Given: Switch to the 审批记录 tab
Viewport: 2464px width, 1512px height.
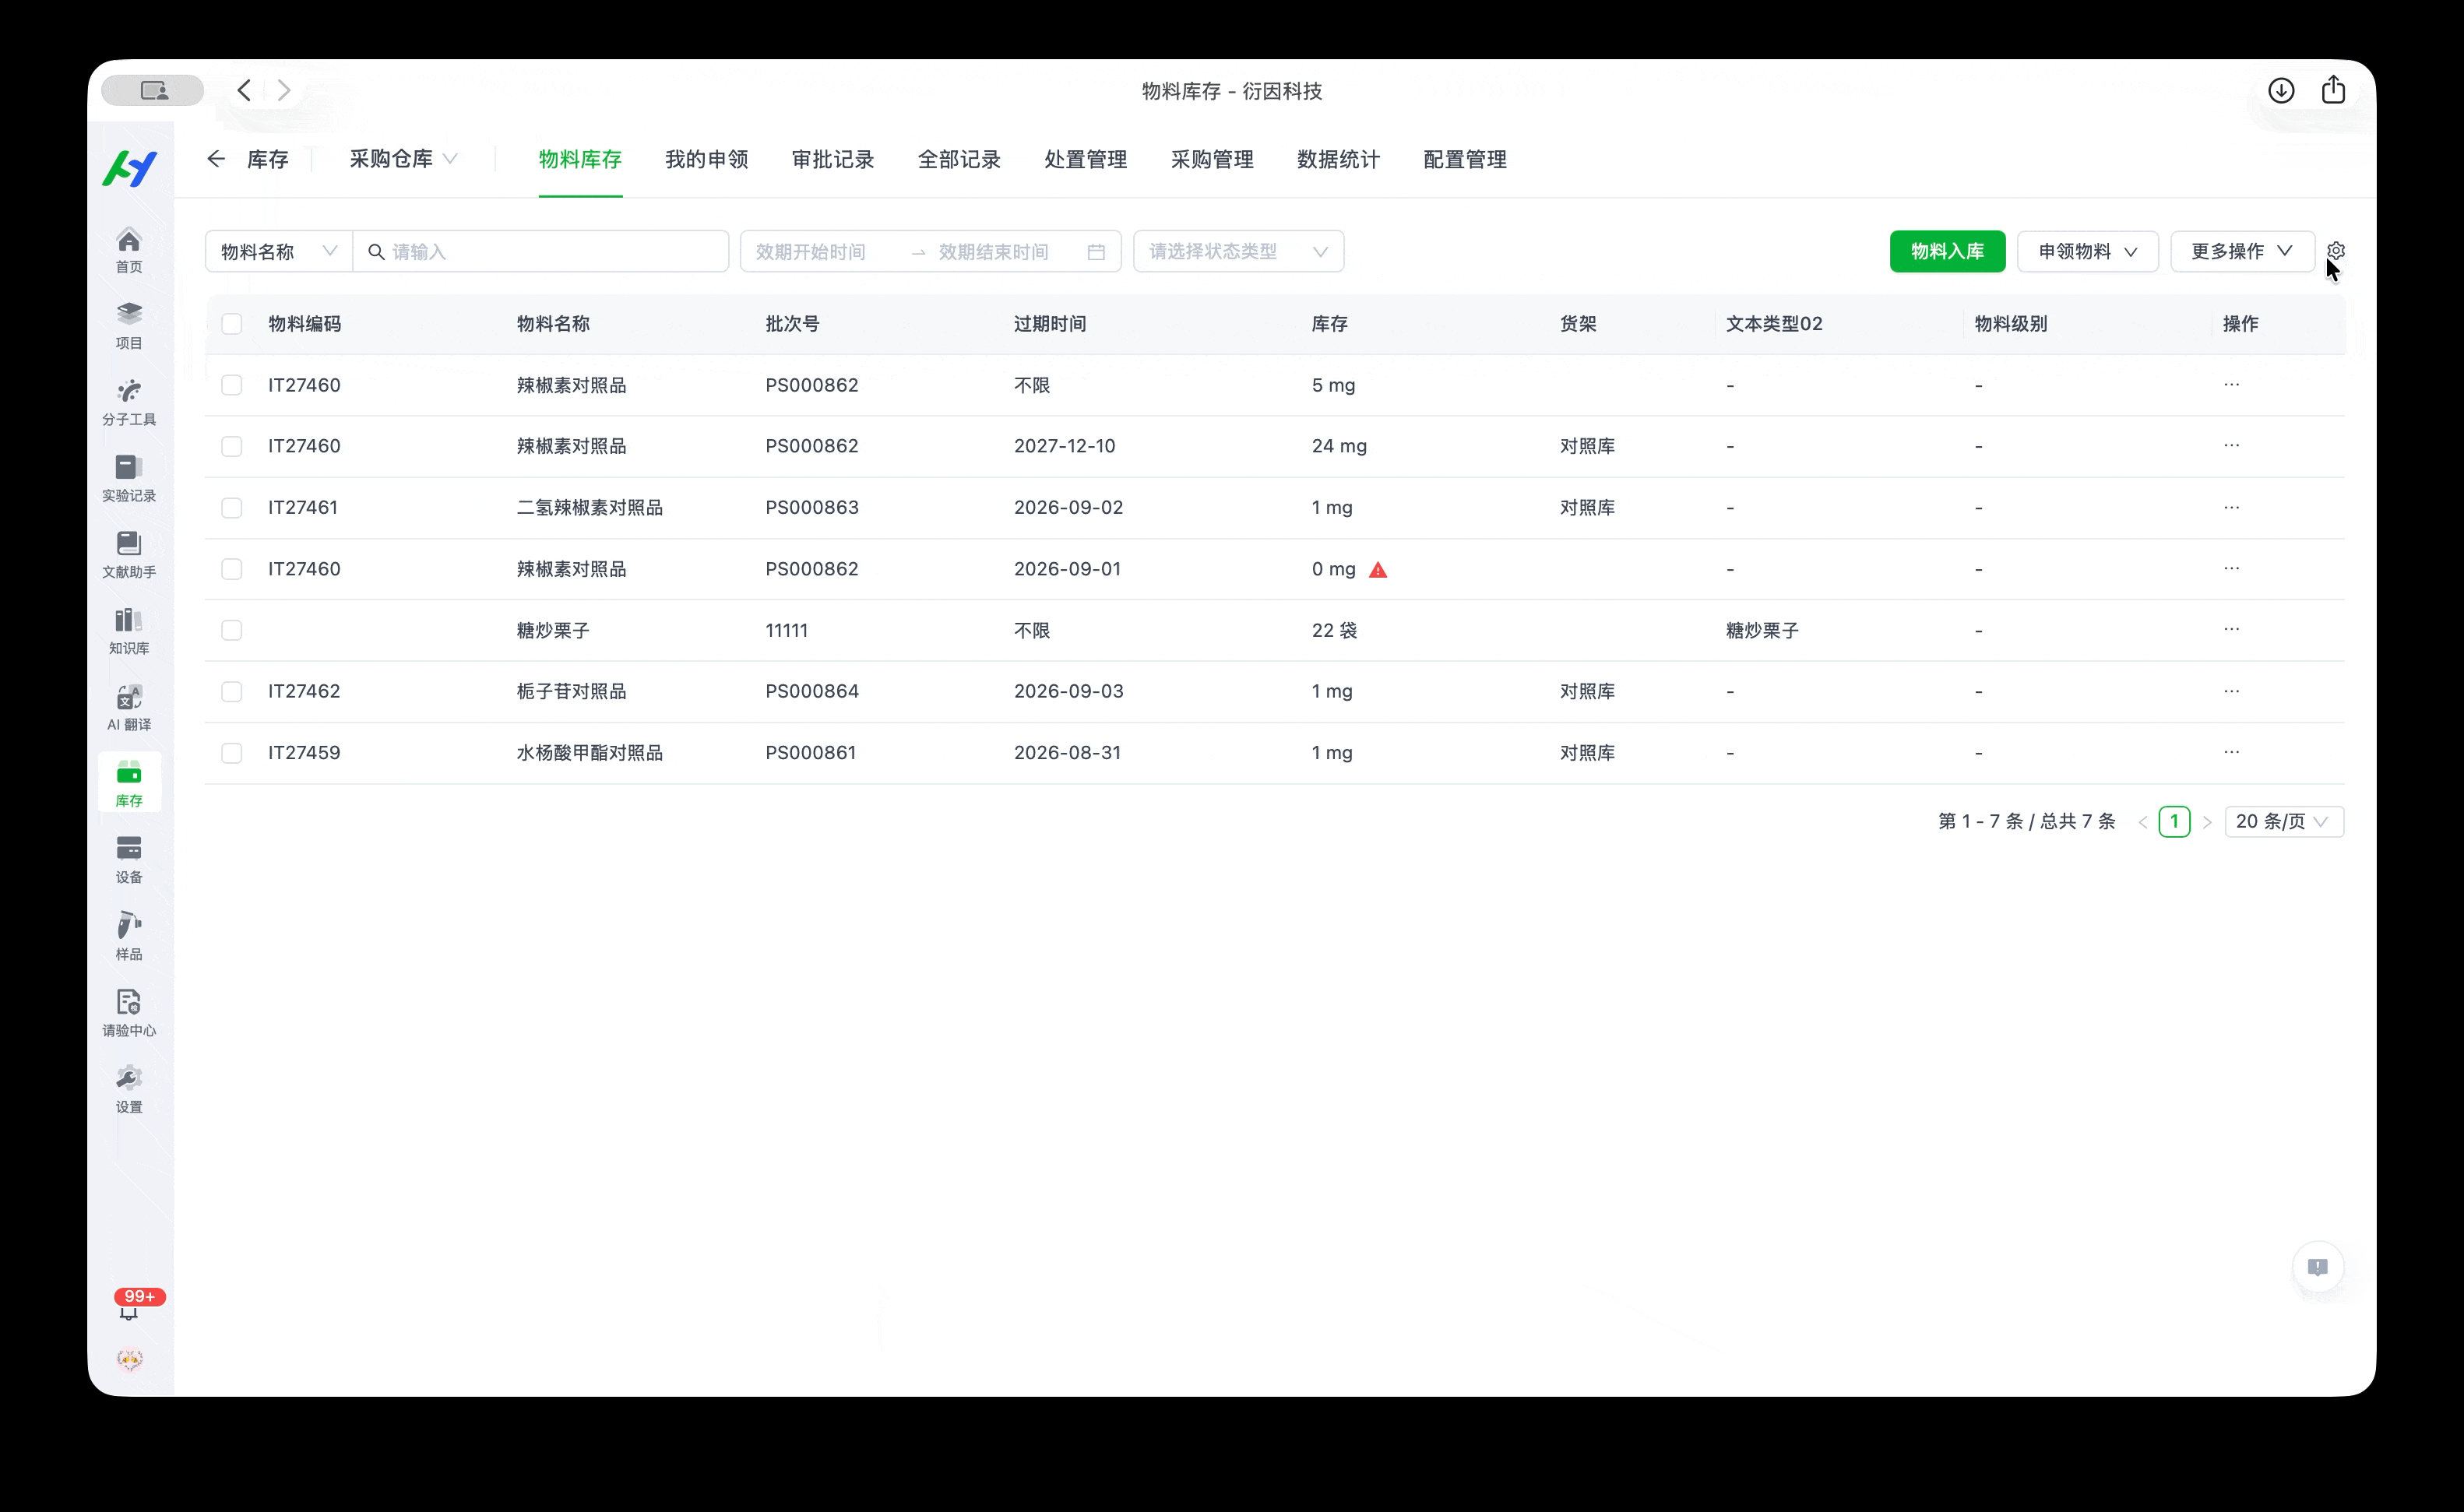Looking at the screenshot, I should click(832, 158).
